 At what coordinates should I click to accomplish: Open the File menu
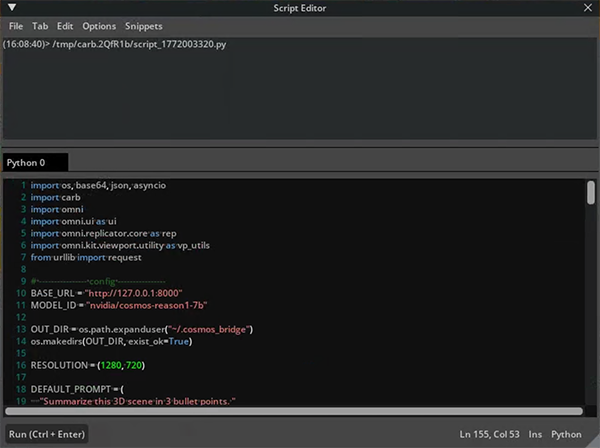tap(16, 26)
